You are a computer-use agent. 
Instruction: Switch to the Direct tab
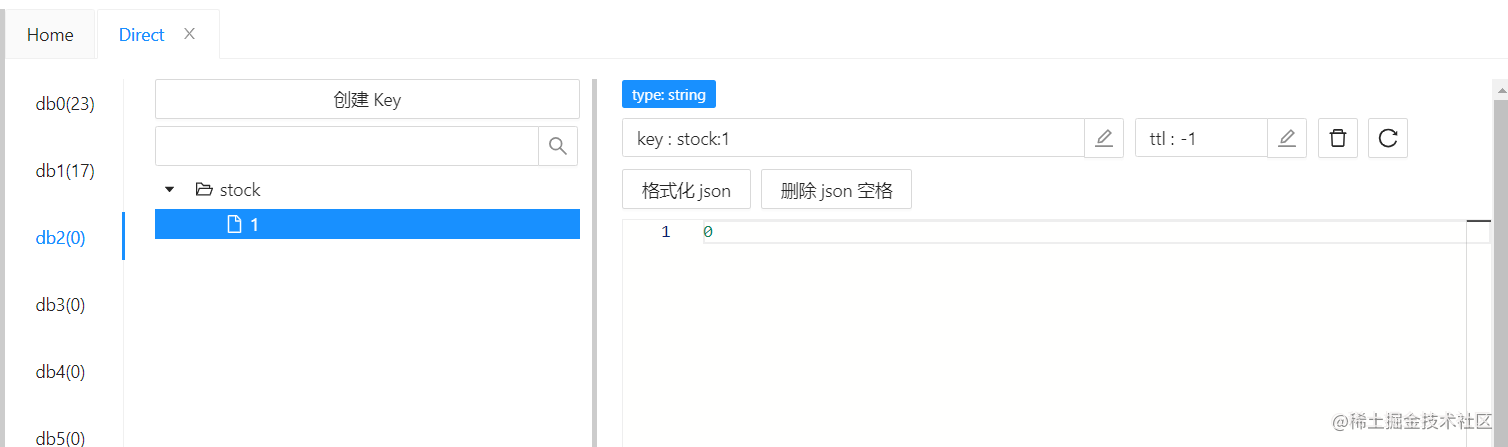coord(141,35)
